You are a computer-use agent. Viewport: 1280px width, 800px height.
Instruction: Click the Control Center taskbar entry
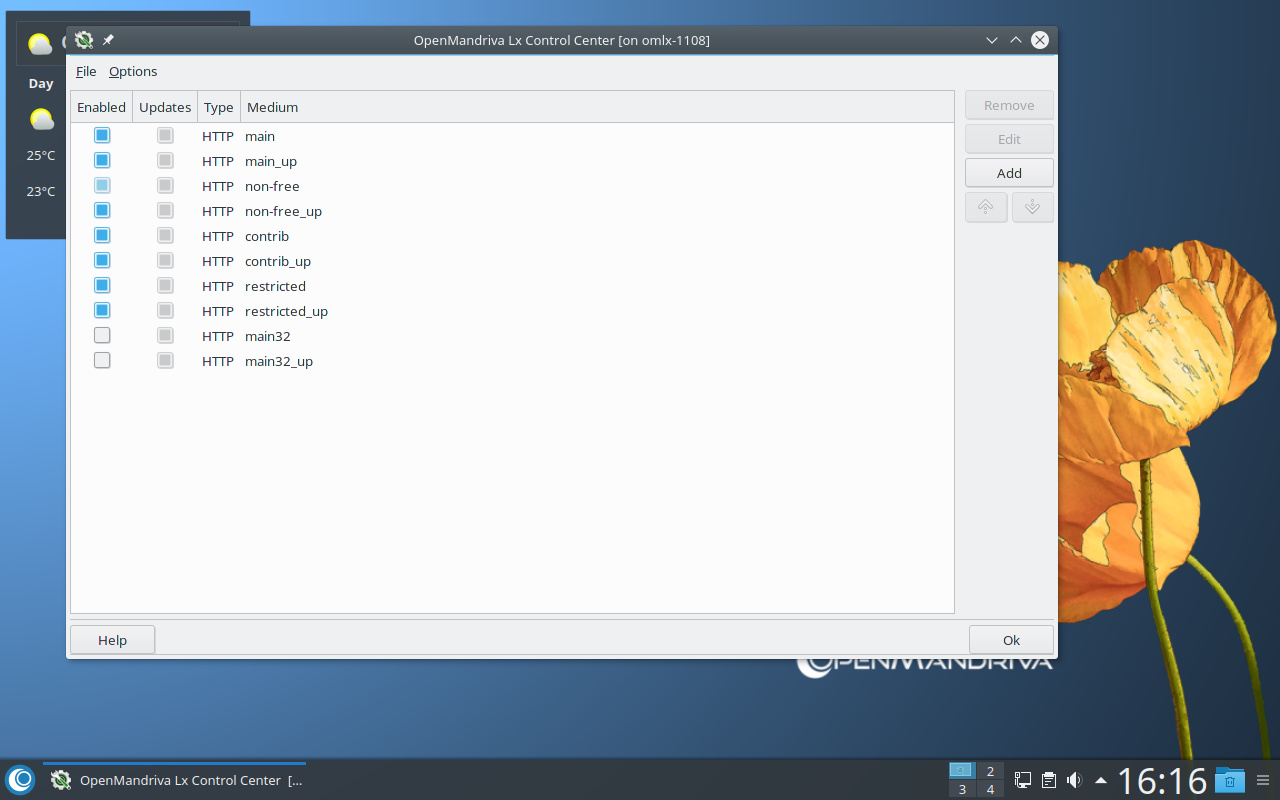point(175,780)
